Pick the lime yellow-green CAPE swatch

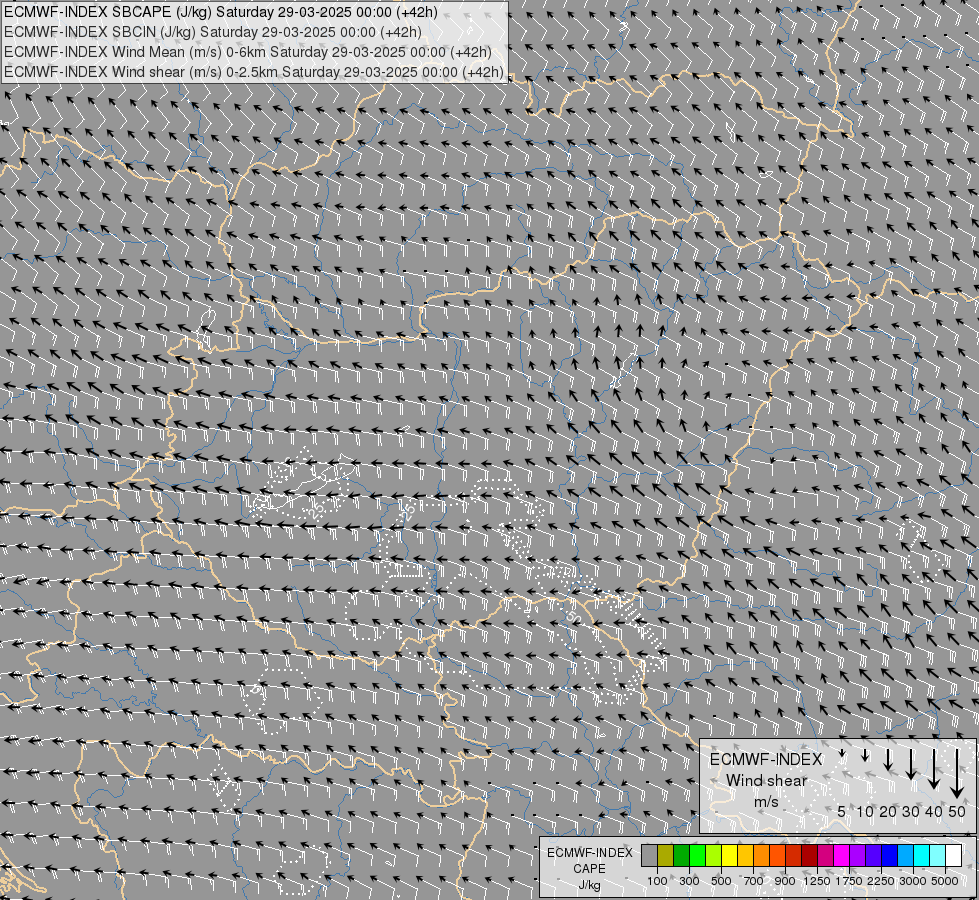714,856
